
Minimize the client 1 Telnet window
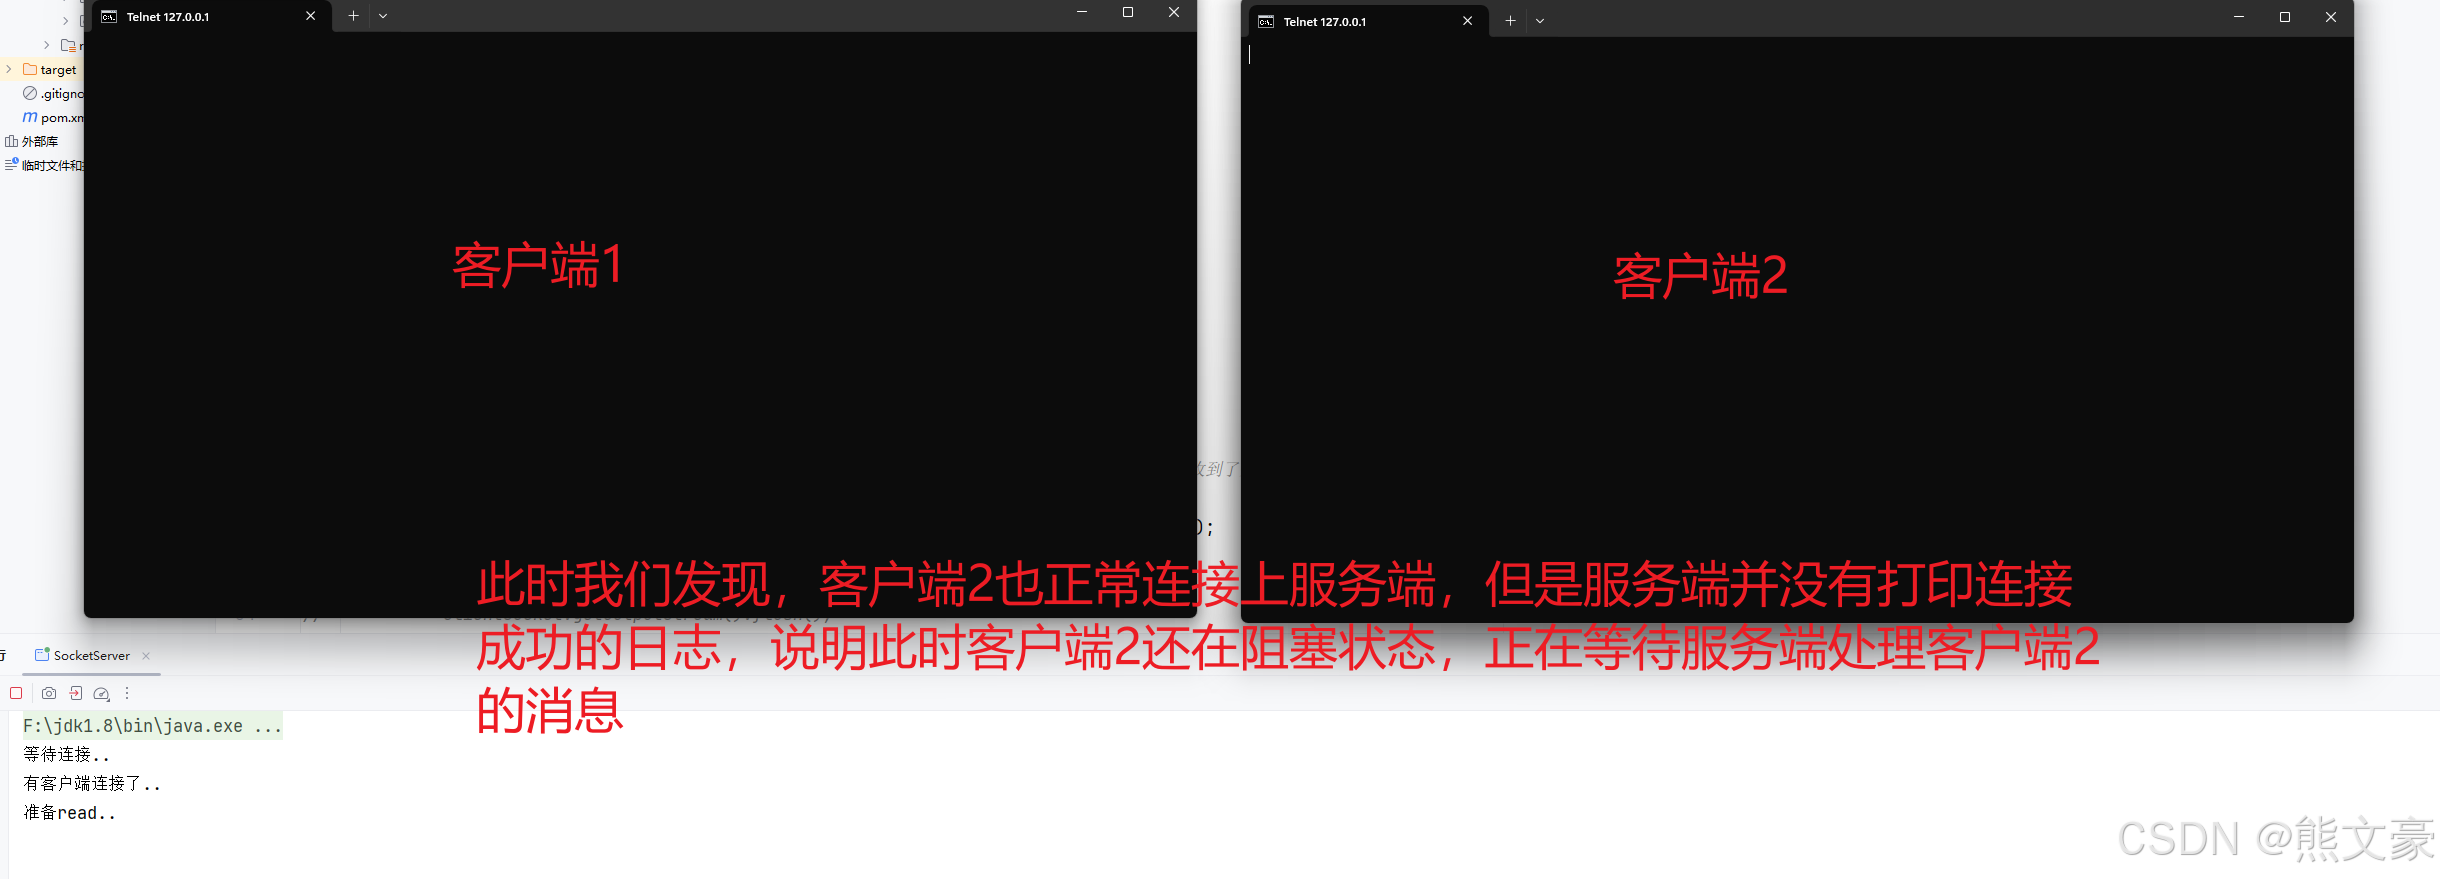pyautogui.click(x=1081, y=13)
